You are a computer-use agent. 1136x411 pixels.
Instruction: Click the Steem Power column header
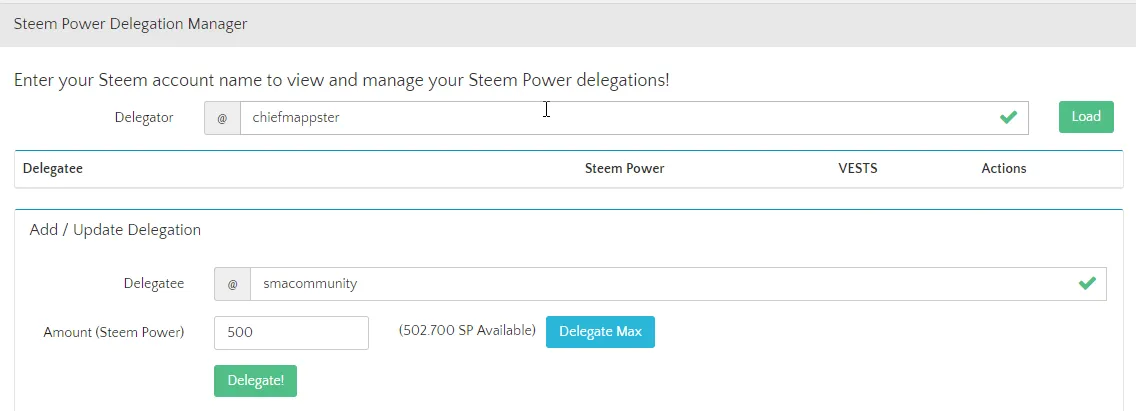click(x=625, y=168)
